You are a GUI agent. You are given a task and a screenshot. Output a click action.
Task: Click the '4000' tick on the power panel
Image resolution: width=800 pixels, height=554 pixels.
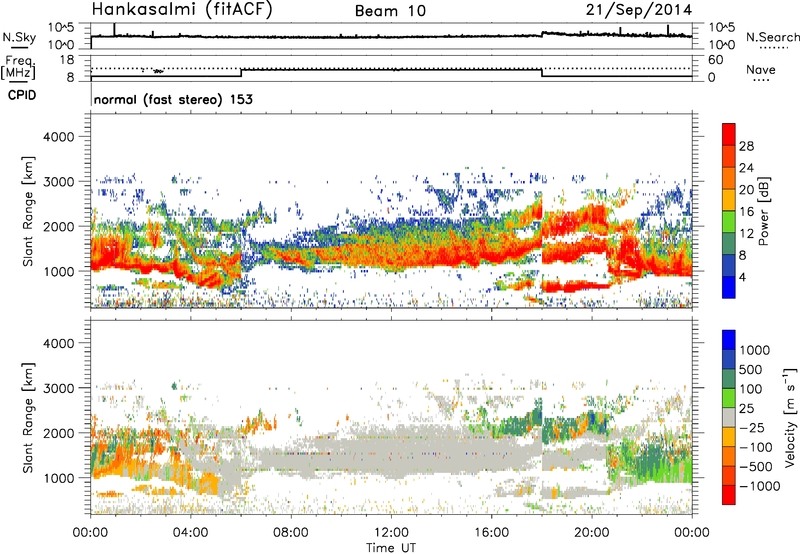(59, 137)
